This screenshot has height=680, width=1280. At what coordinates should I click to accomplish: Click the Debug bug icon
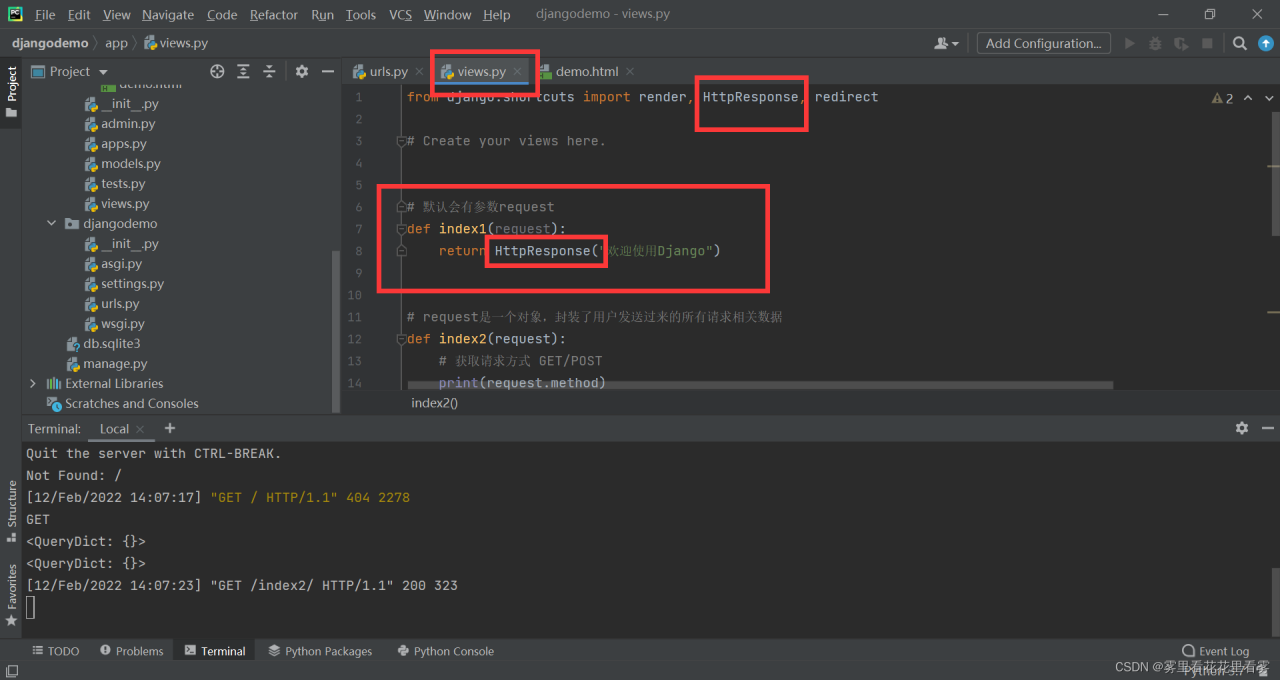[1156, 43]
